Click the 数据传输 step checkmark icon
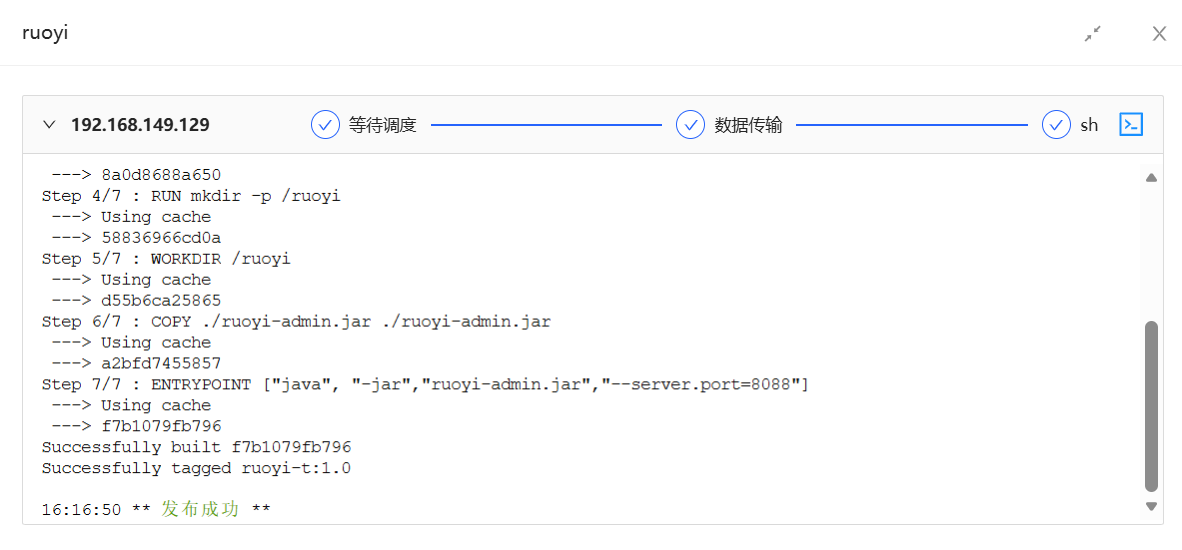1182x550 pixels. click(691, 125)
